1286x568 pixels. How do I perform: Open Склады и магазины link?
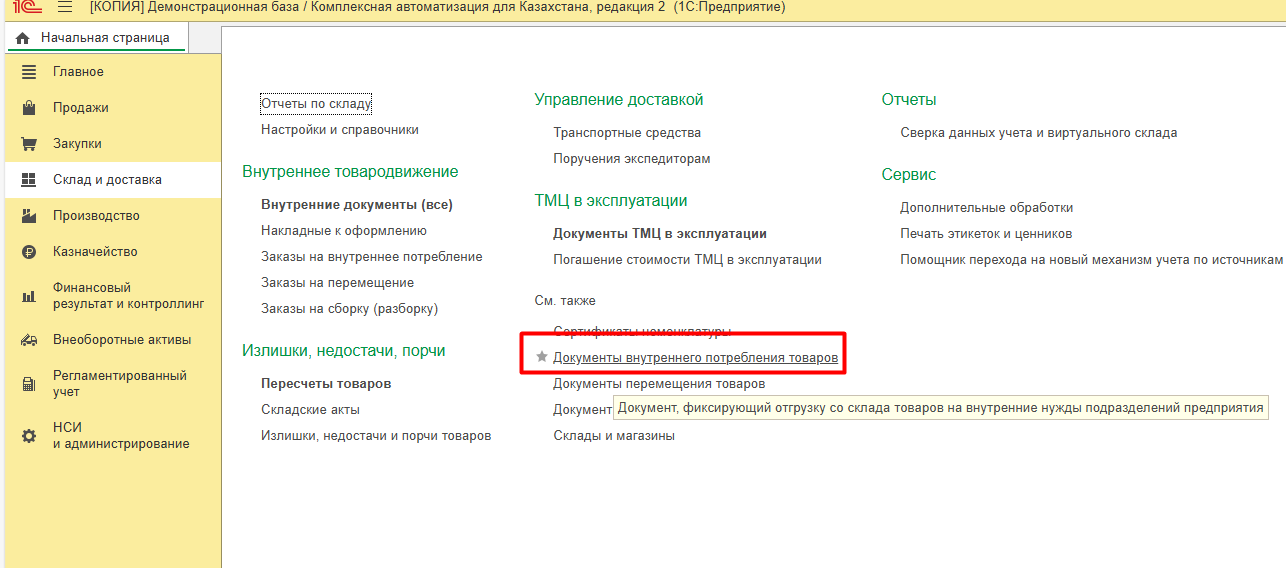pos(614,435)
